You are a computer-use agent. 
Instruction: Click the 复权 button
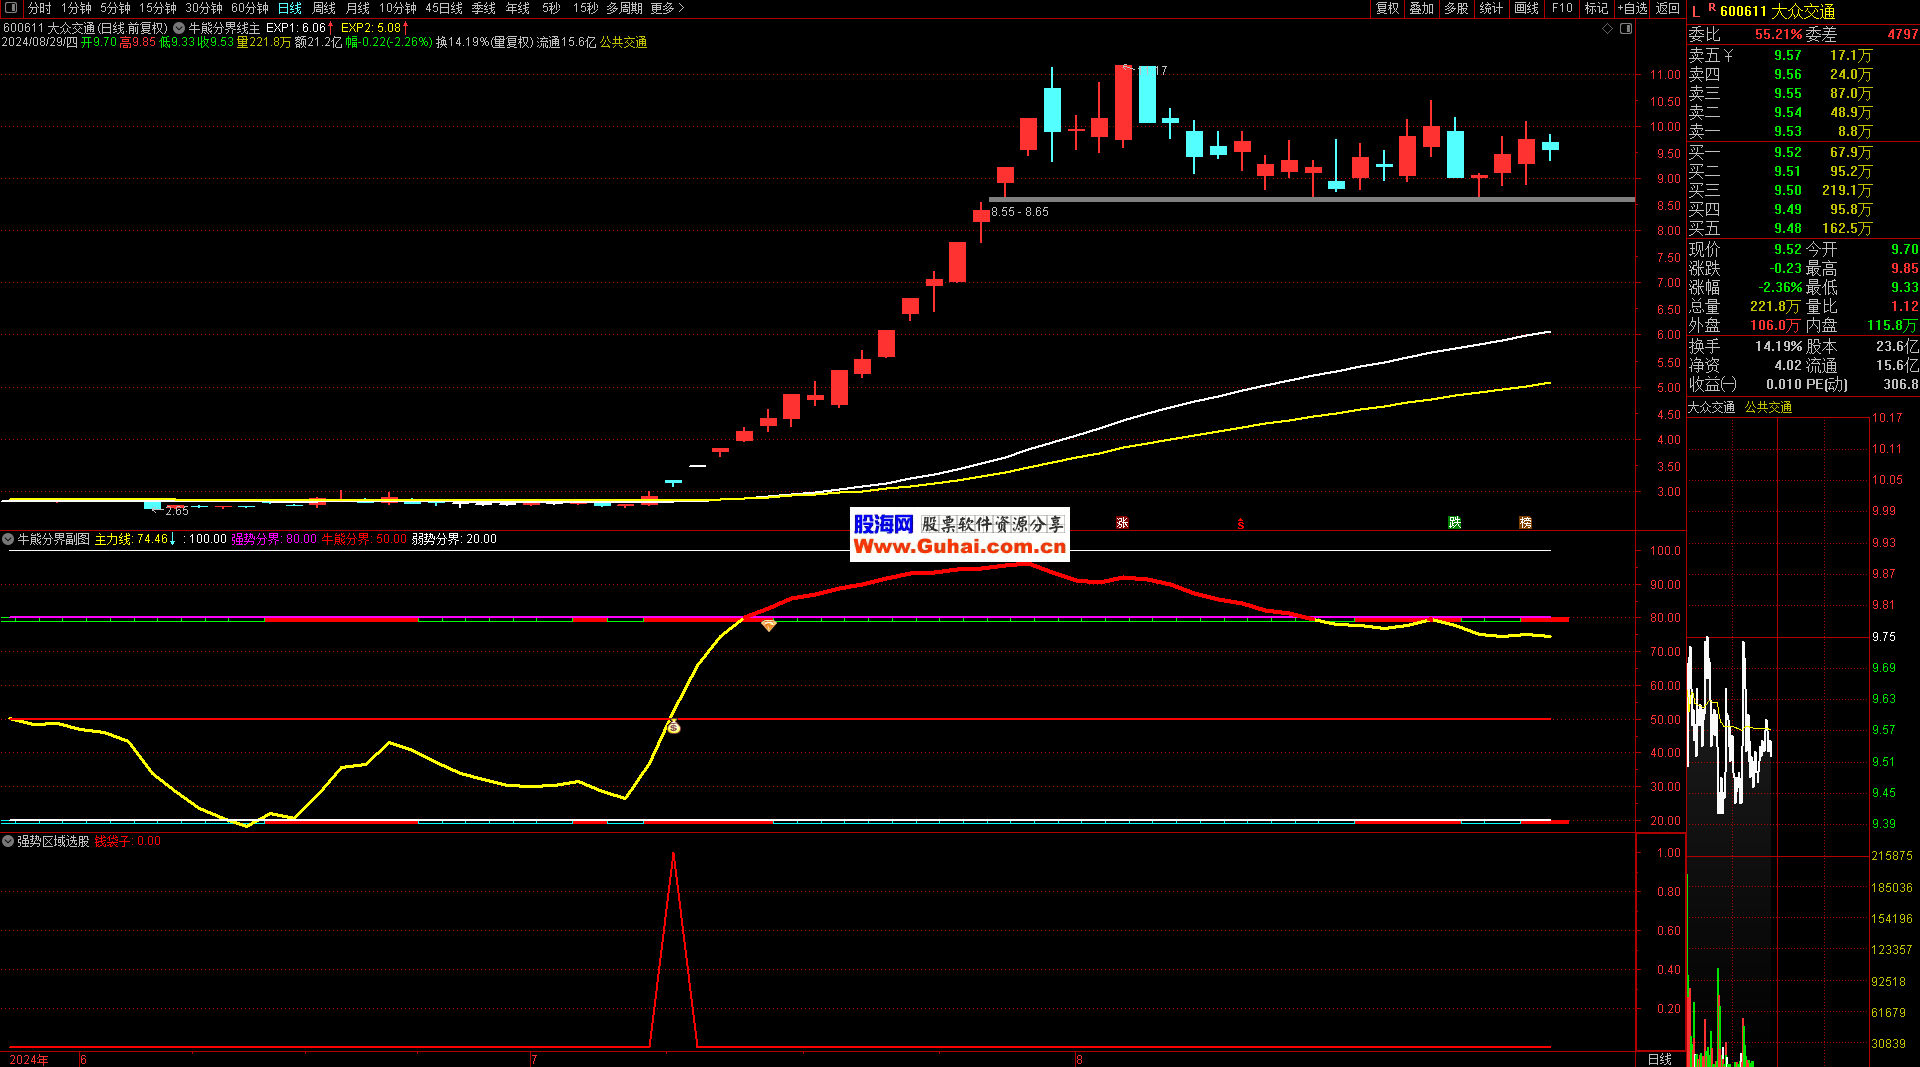(1388, 8)
